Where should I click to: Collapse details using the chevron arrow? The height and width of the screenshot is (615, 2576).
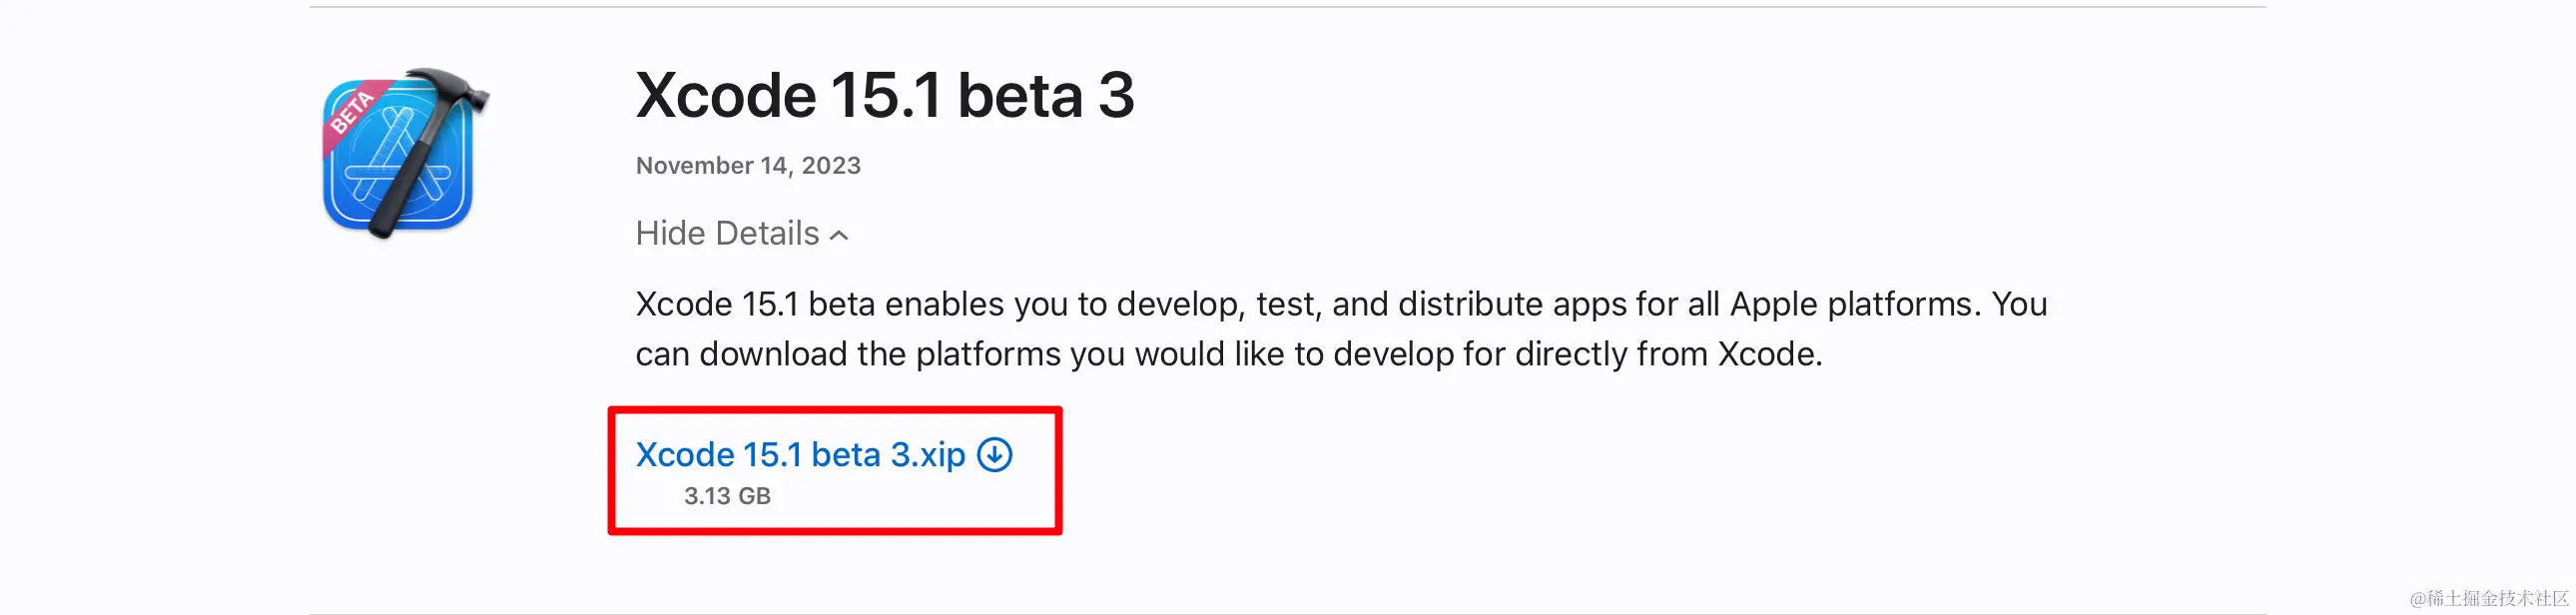(x=840, y=236)
